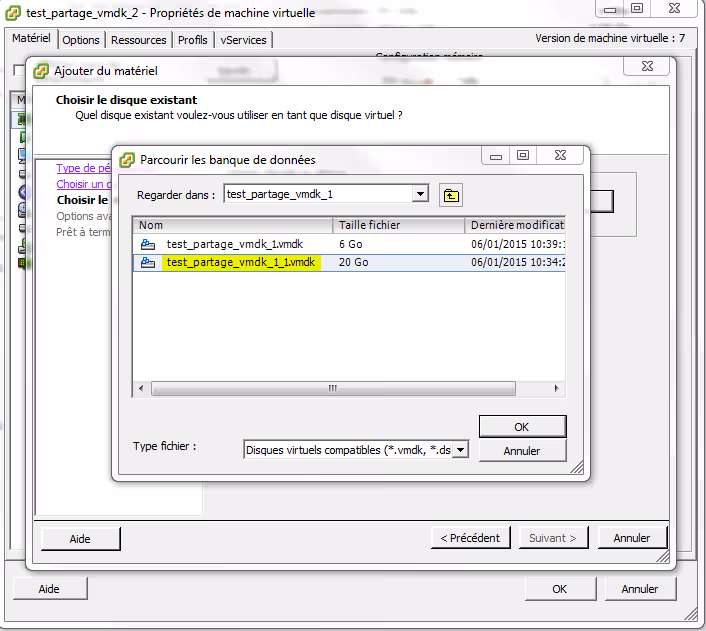Viewport: 706px width, 631px height.
Task: Confirm with OK in the datastore browser
Action: 521,427
